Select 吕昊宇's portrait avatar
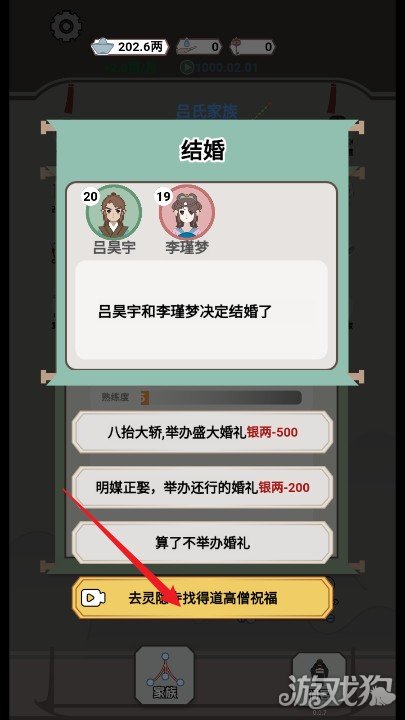 [114, 212]
